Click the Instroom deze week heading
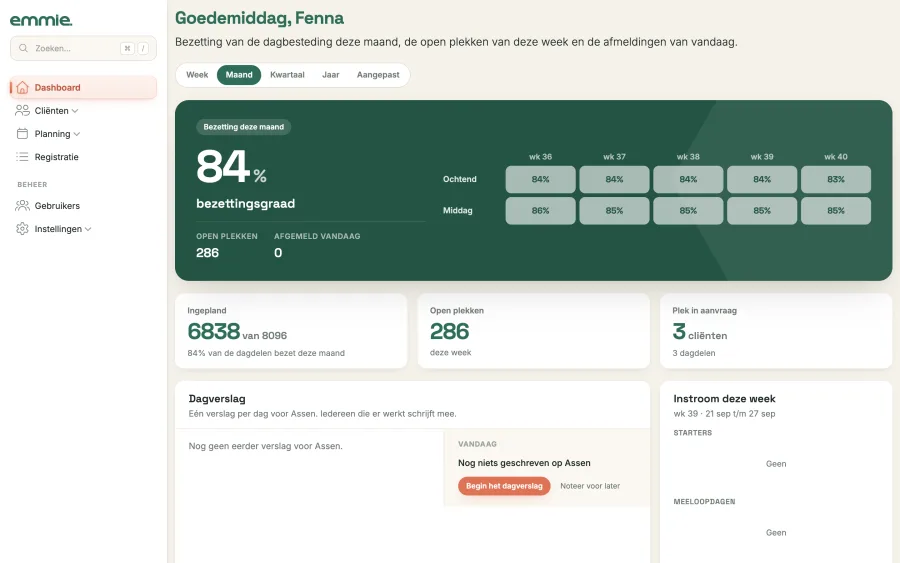The height and width of the screenshot is (563, 900). 724,398
